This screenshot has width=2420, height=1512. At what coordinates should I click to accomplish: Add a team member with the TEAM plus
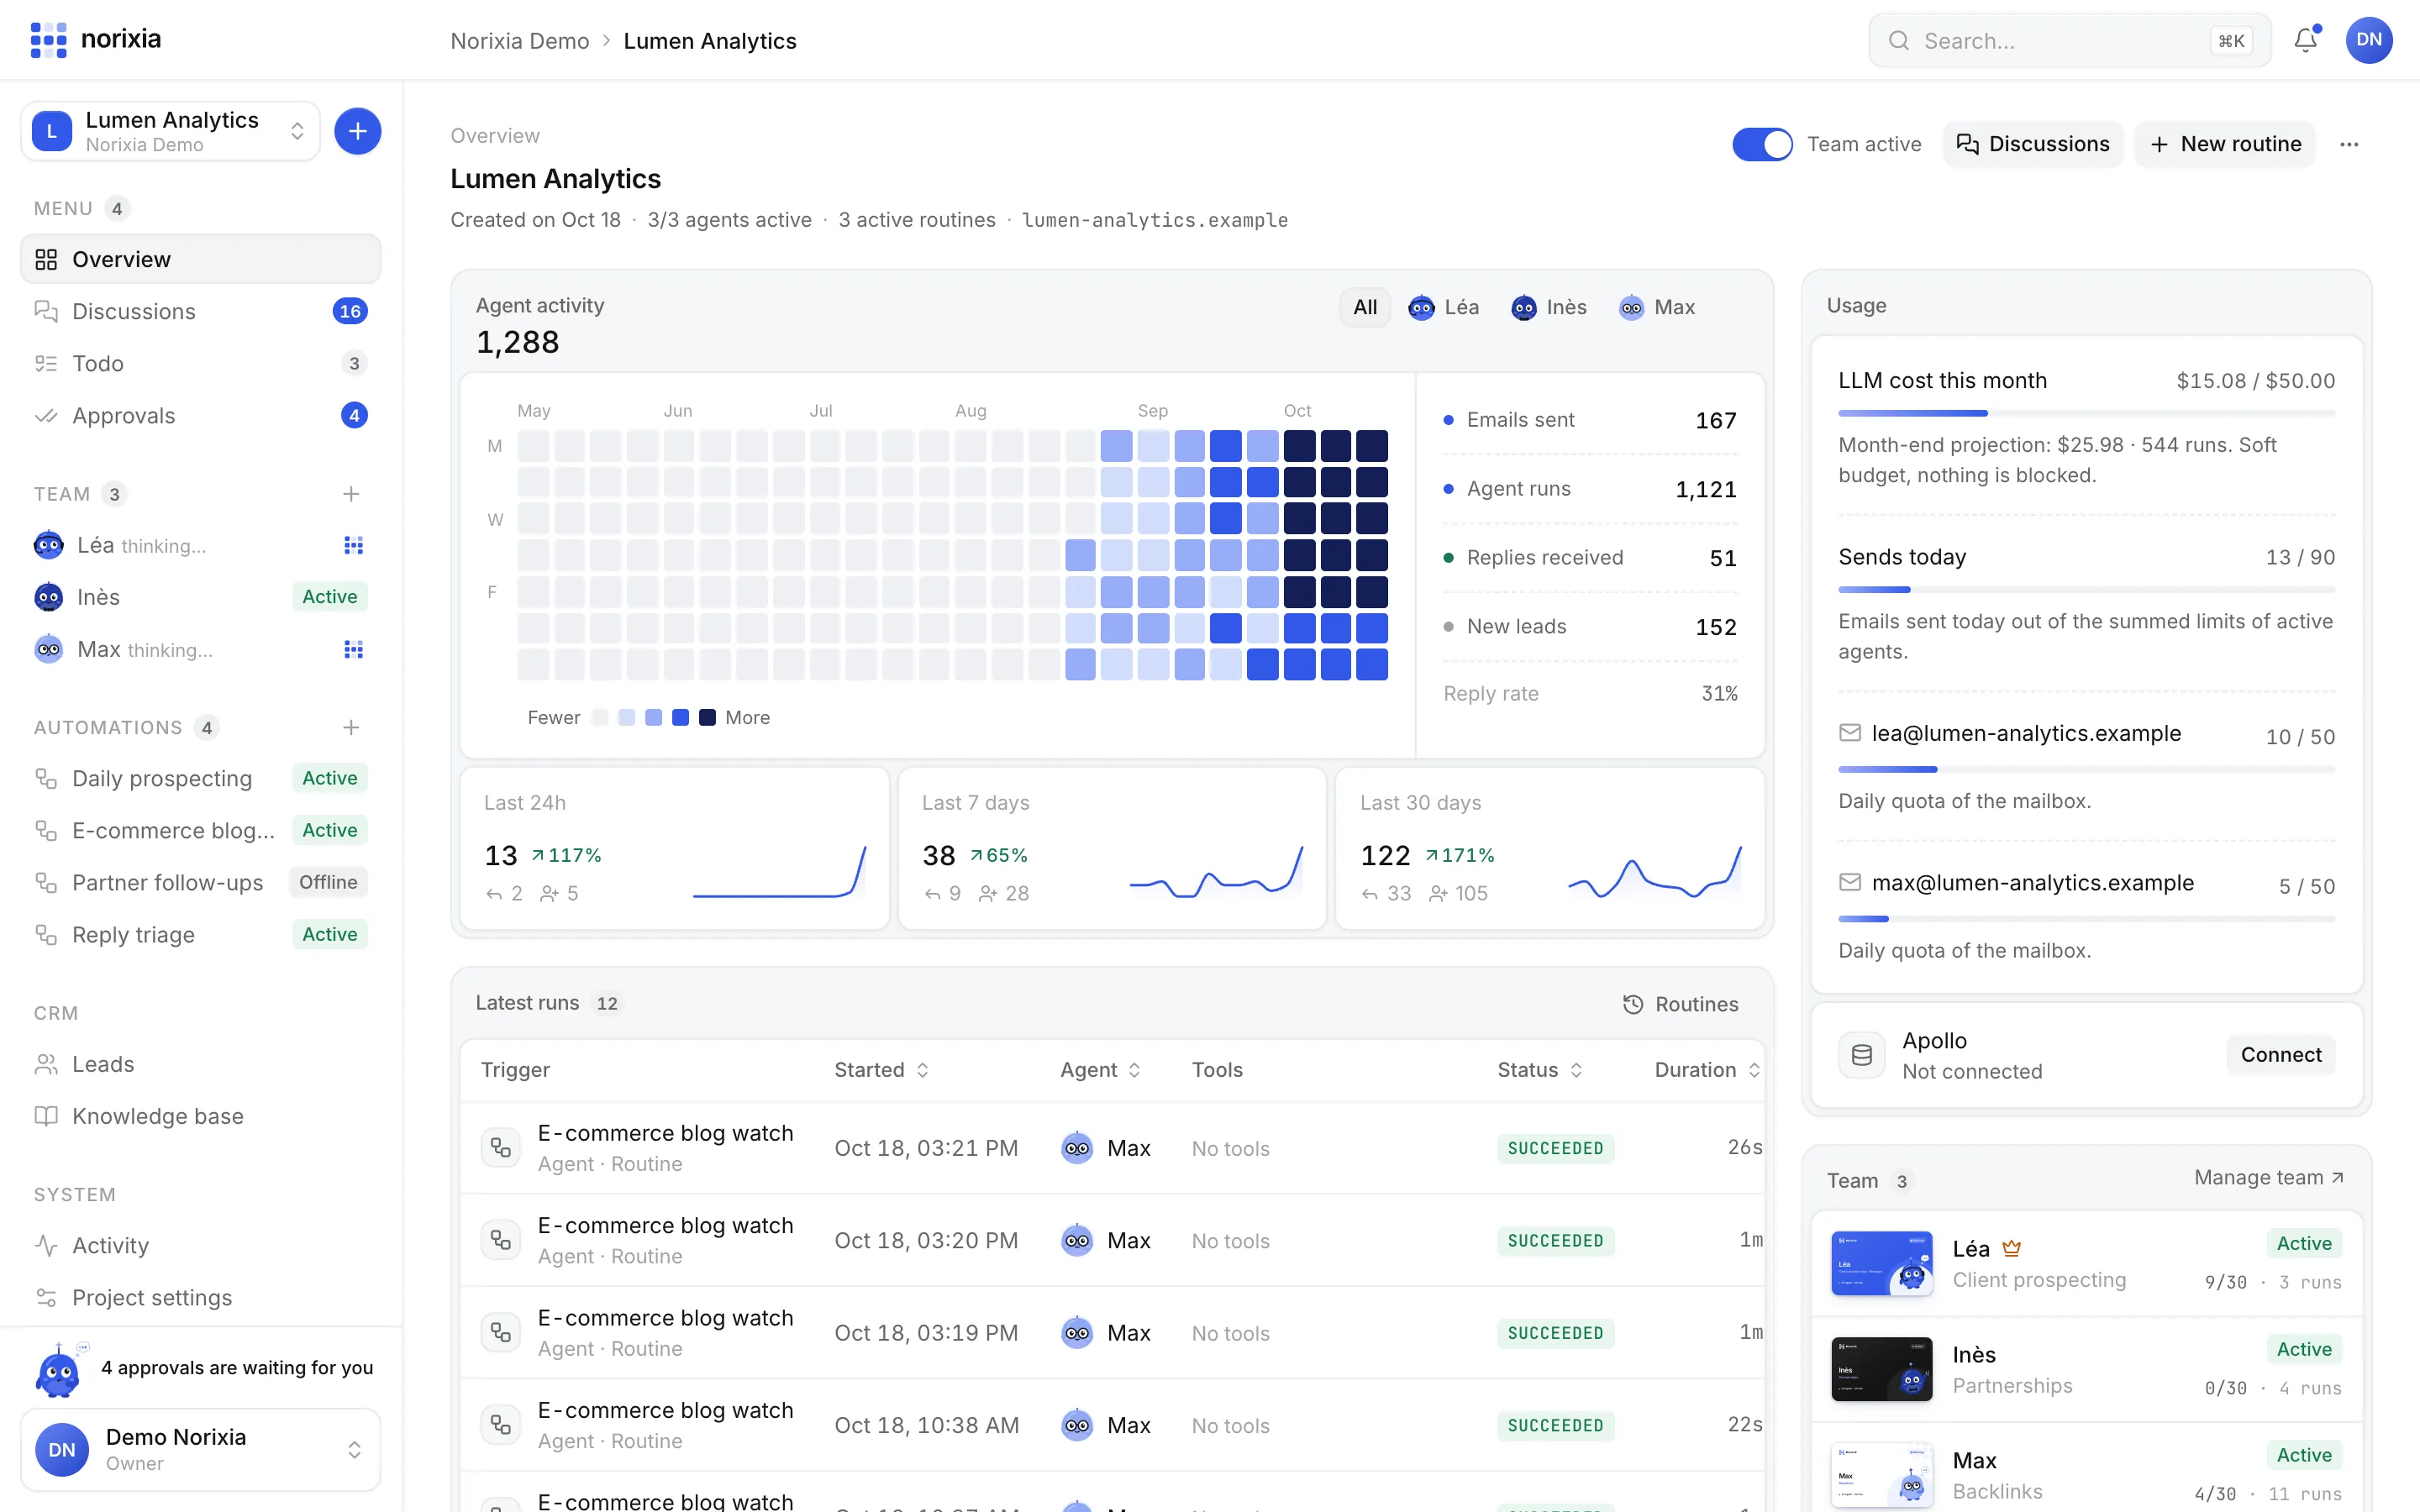click(x=351, y=494)
